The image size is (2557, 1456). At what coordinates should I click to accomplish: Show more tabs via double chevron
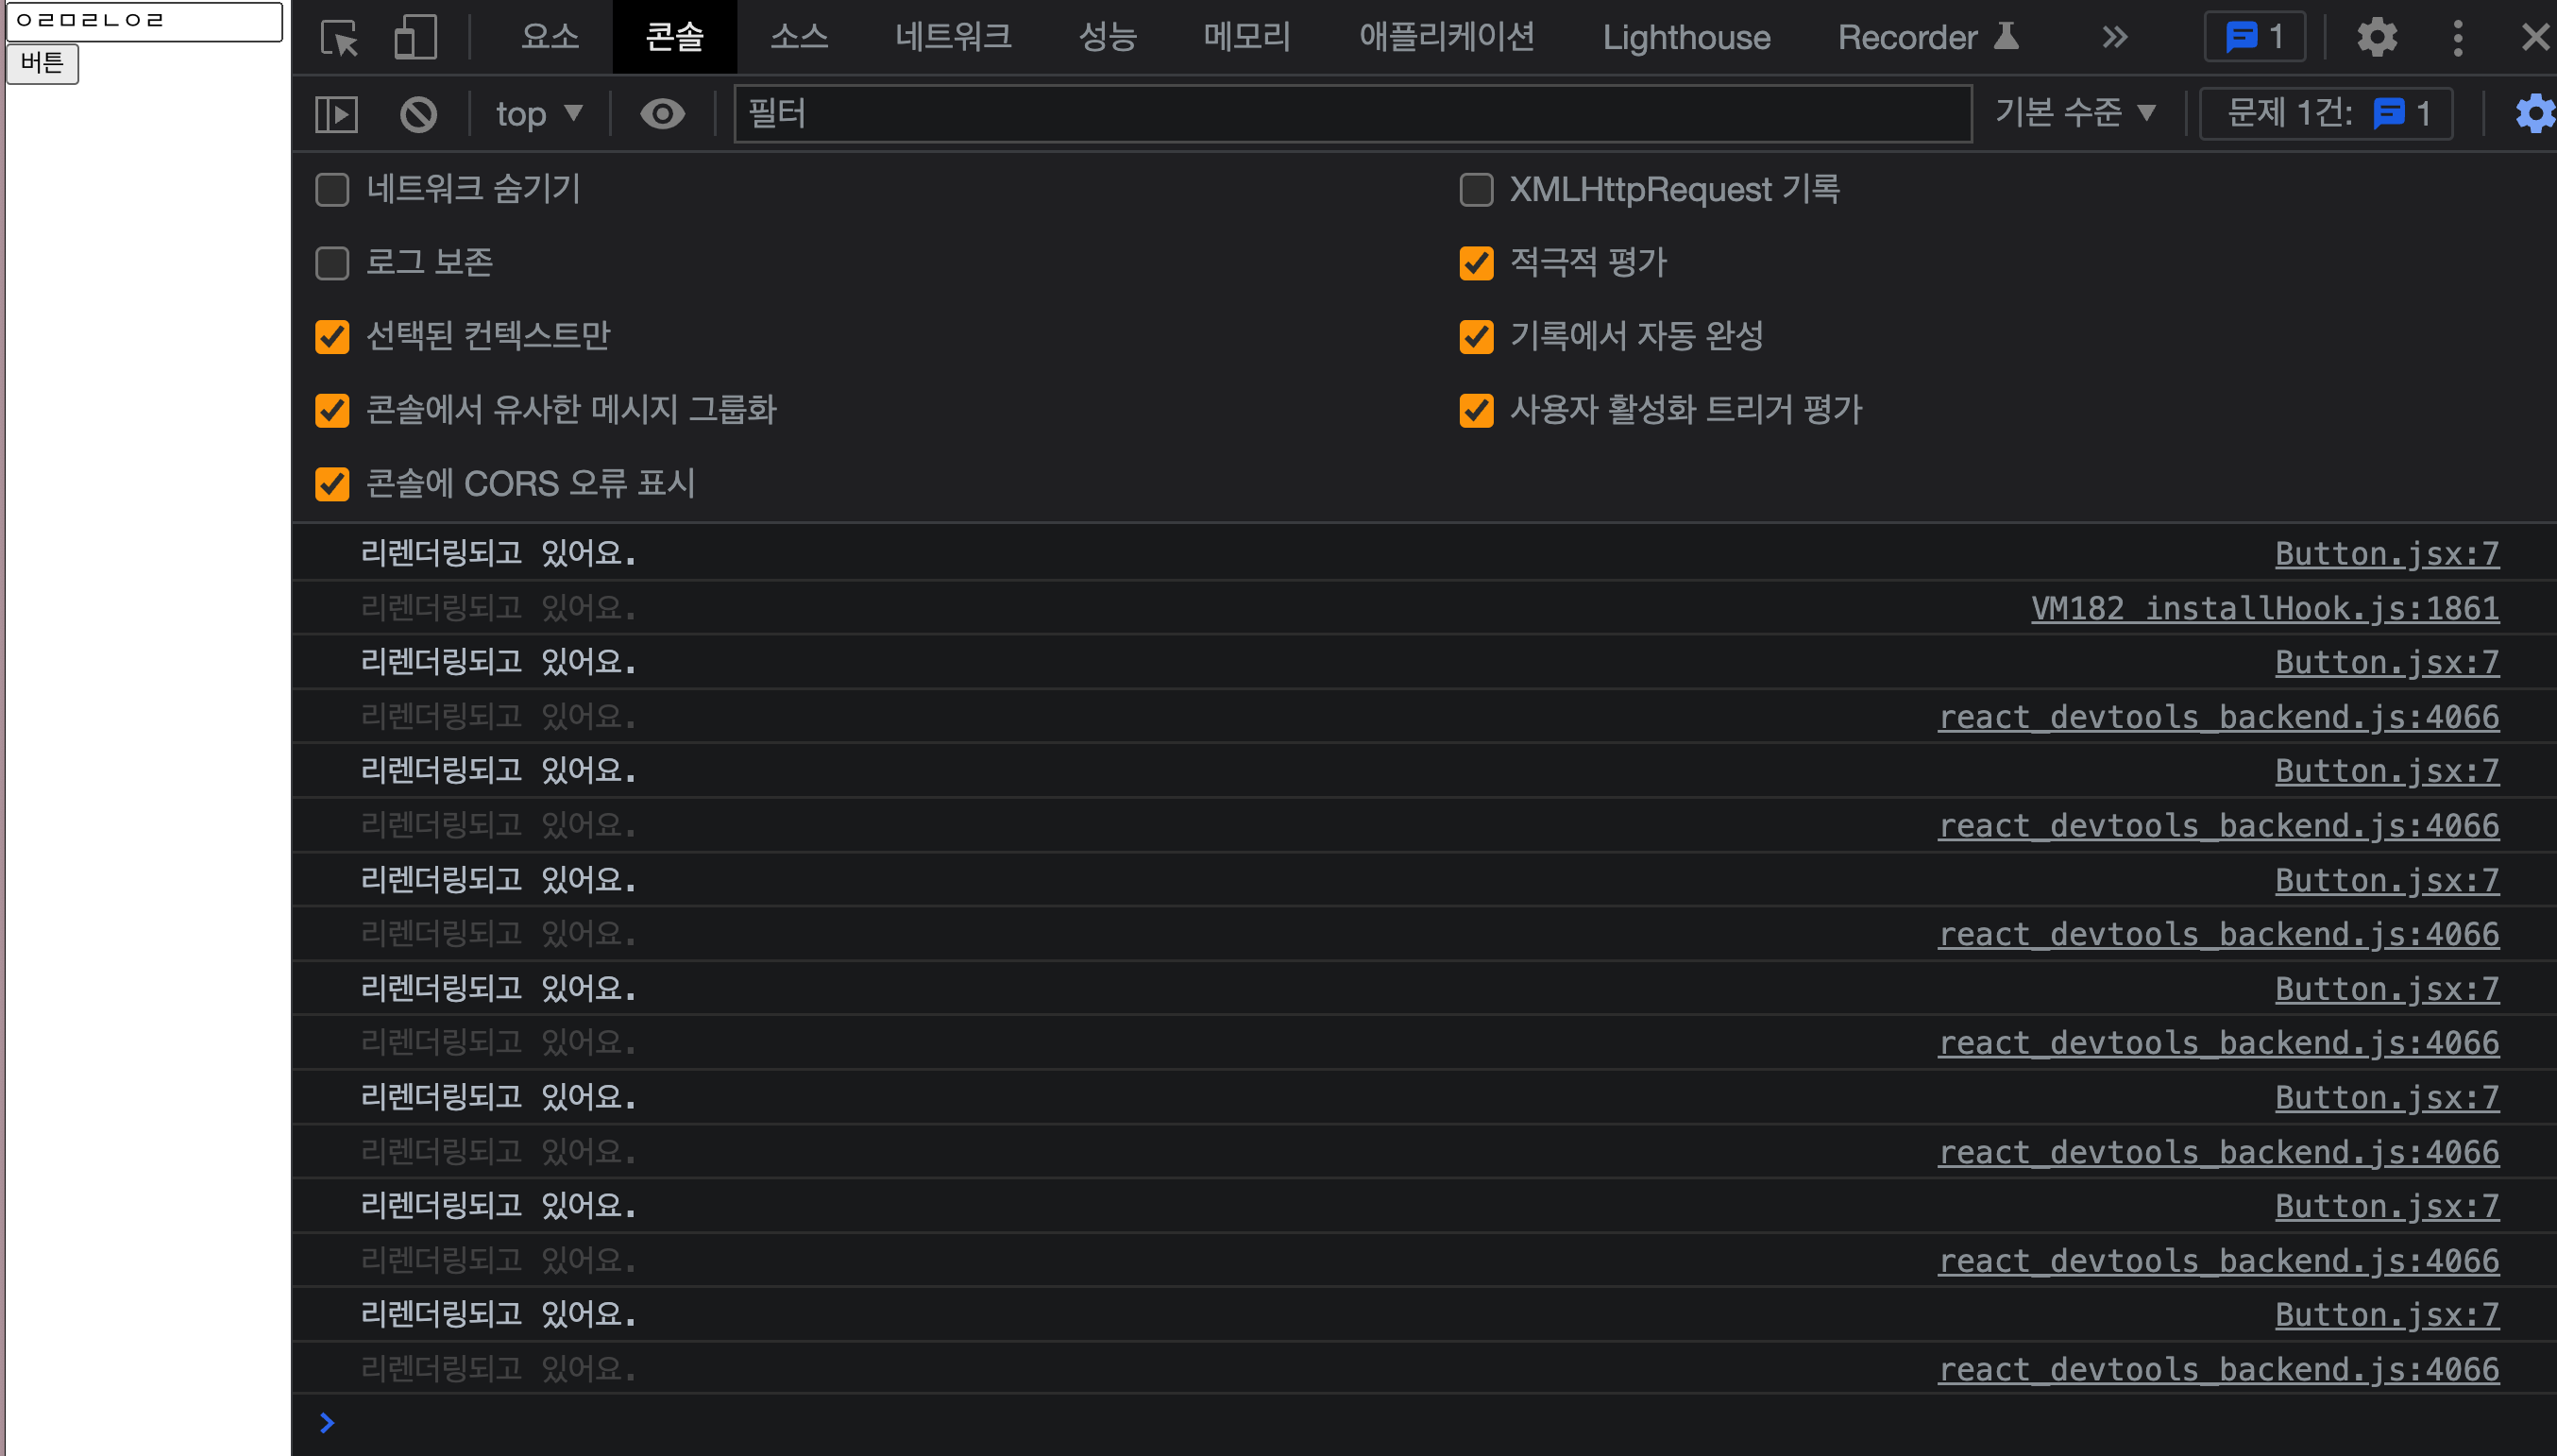tap(2114, 38)
